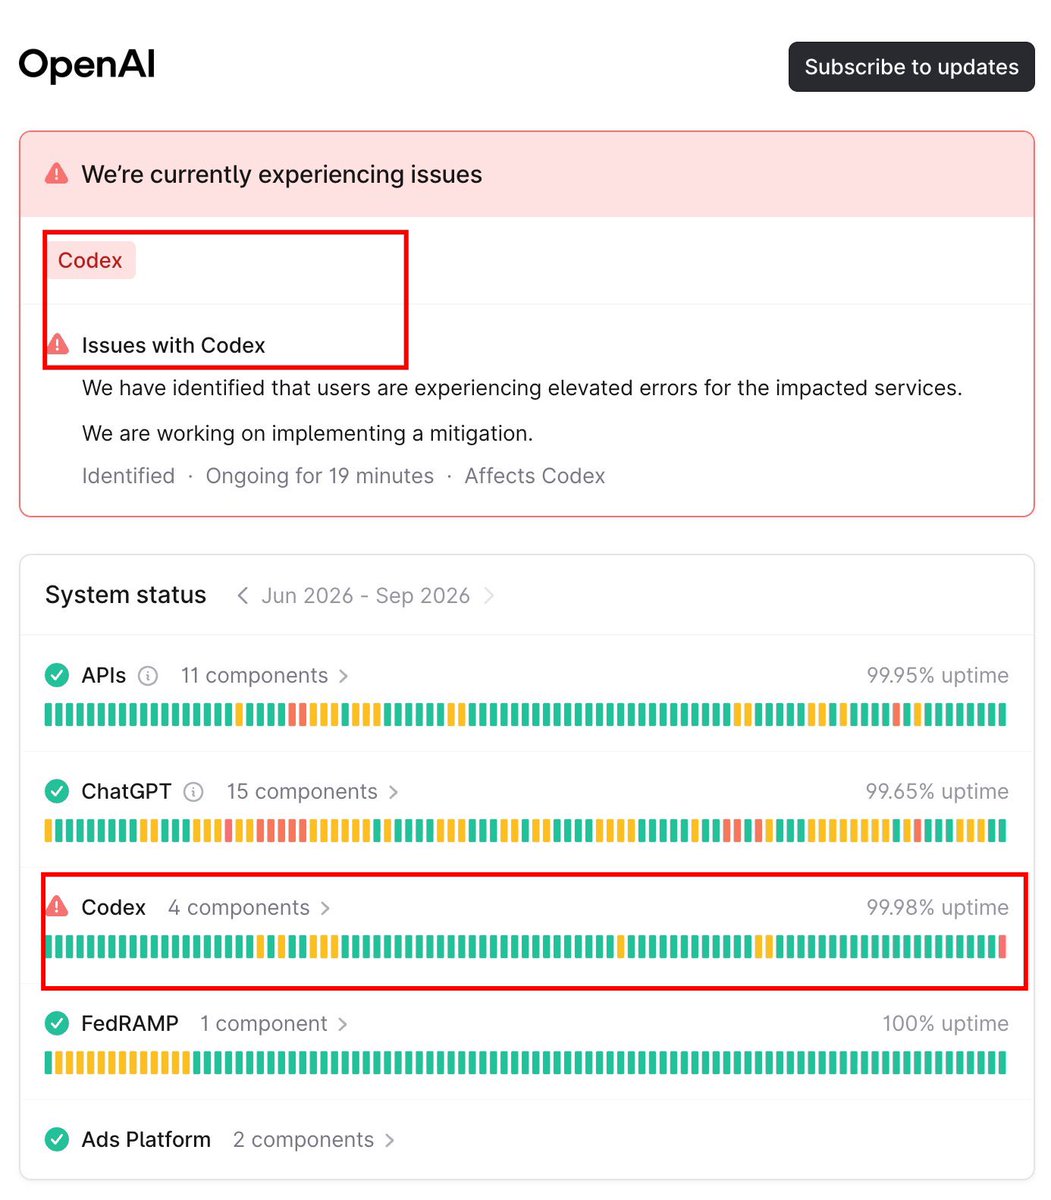The width and height of the screenshot is (1051, 1200).
Task: Expand the APIs 11 components list
Action: click(x=264, y=676)
